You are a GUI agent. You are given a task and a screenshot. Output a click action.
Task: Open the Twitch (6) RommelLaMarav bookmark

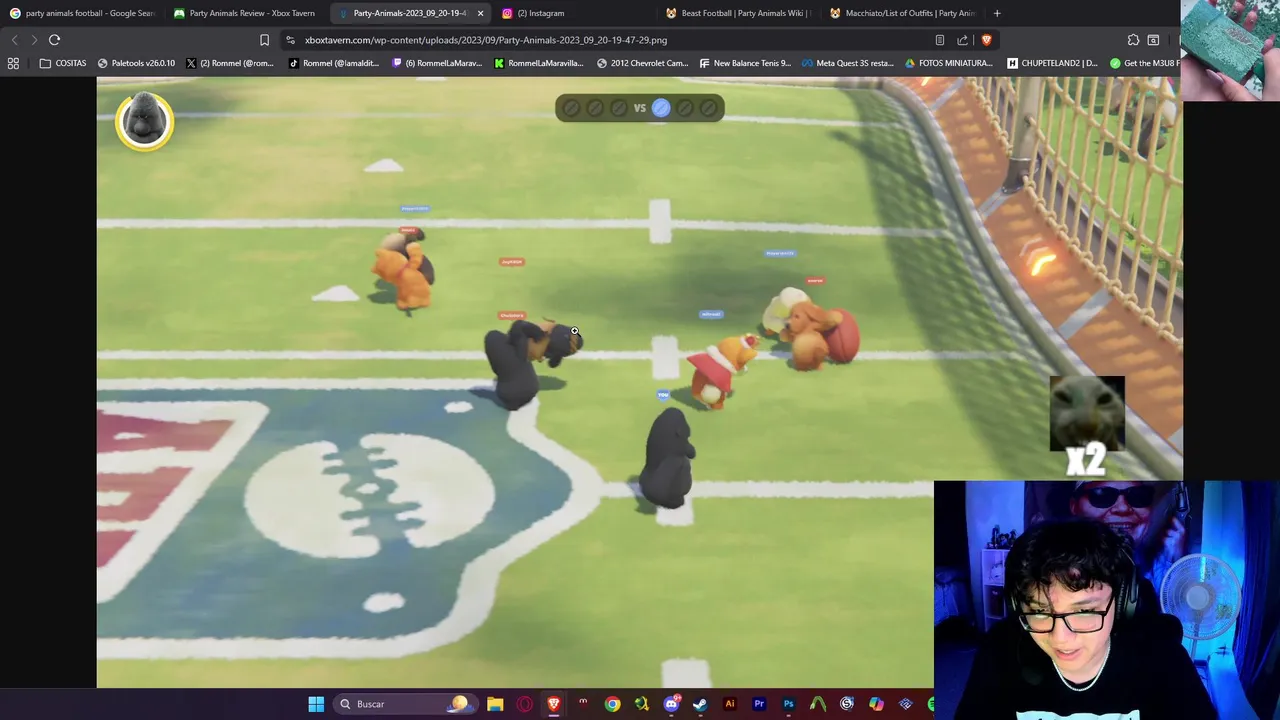(437, 63)
